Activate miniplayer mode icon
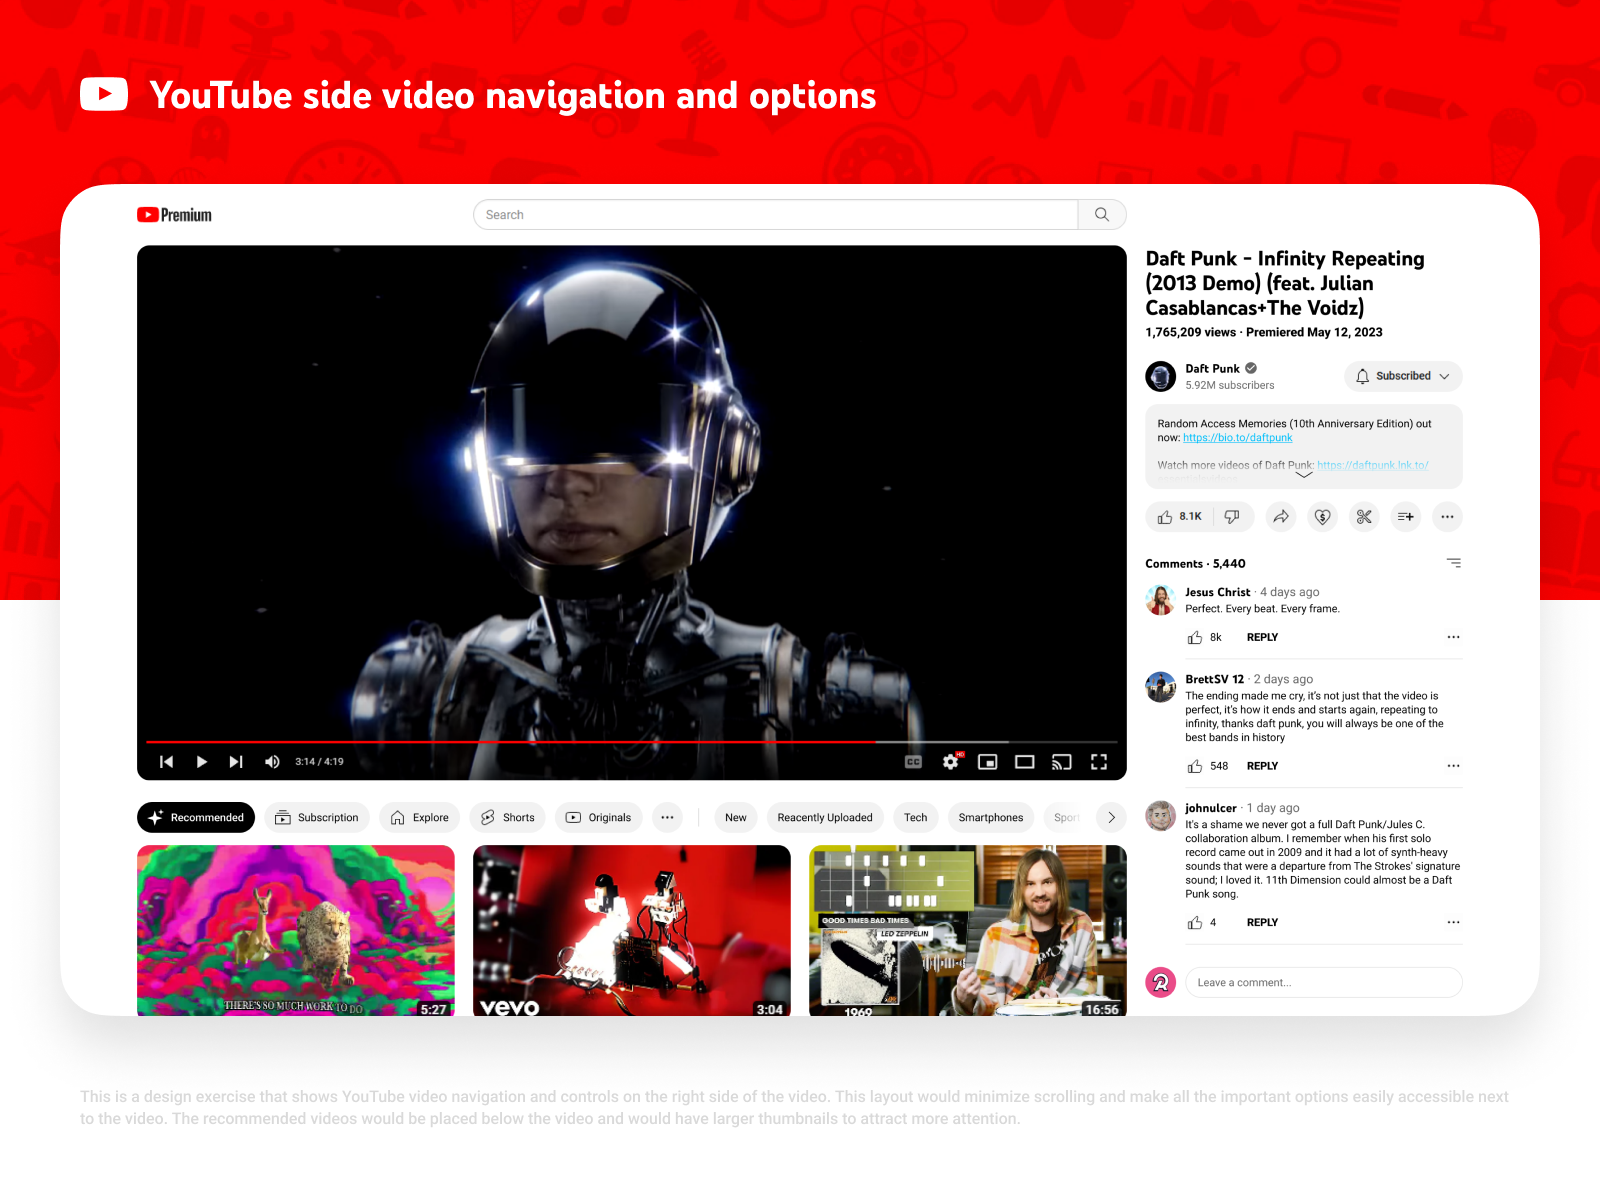Screen dimensions: 1600x1200 pyautogui.click(x=987, y=761)
